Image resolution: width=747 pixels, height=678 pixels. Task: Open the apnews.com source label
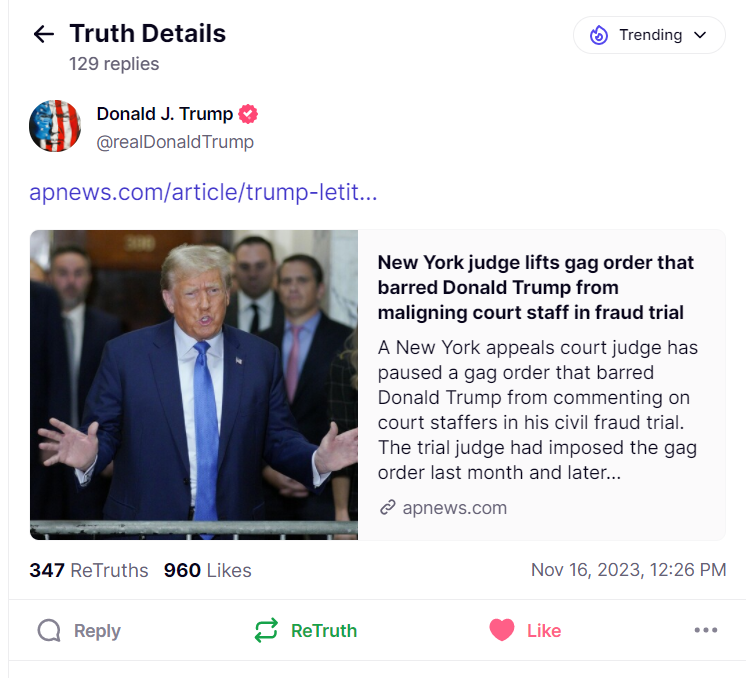(454, 508)
